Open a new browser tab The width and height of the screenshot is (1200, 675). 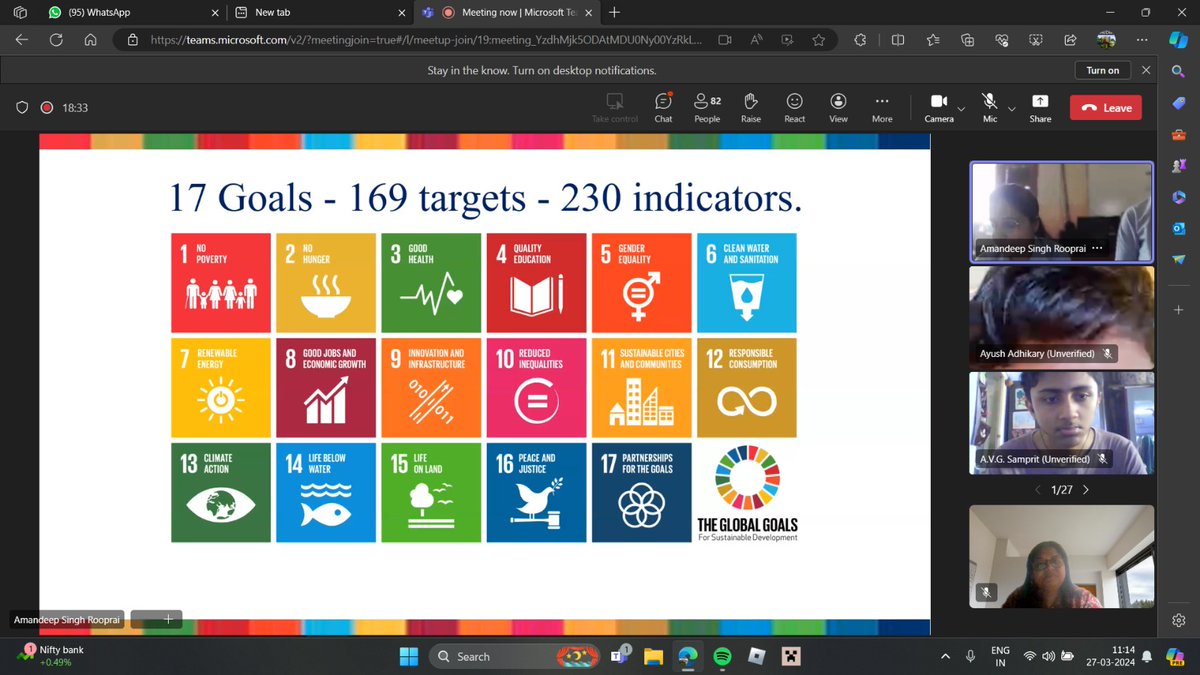point(614,13)
